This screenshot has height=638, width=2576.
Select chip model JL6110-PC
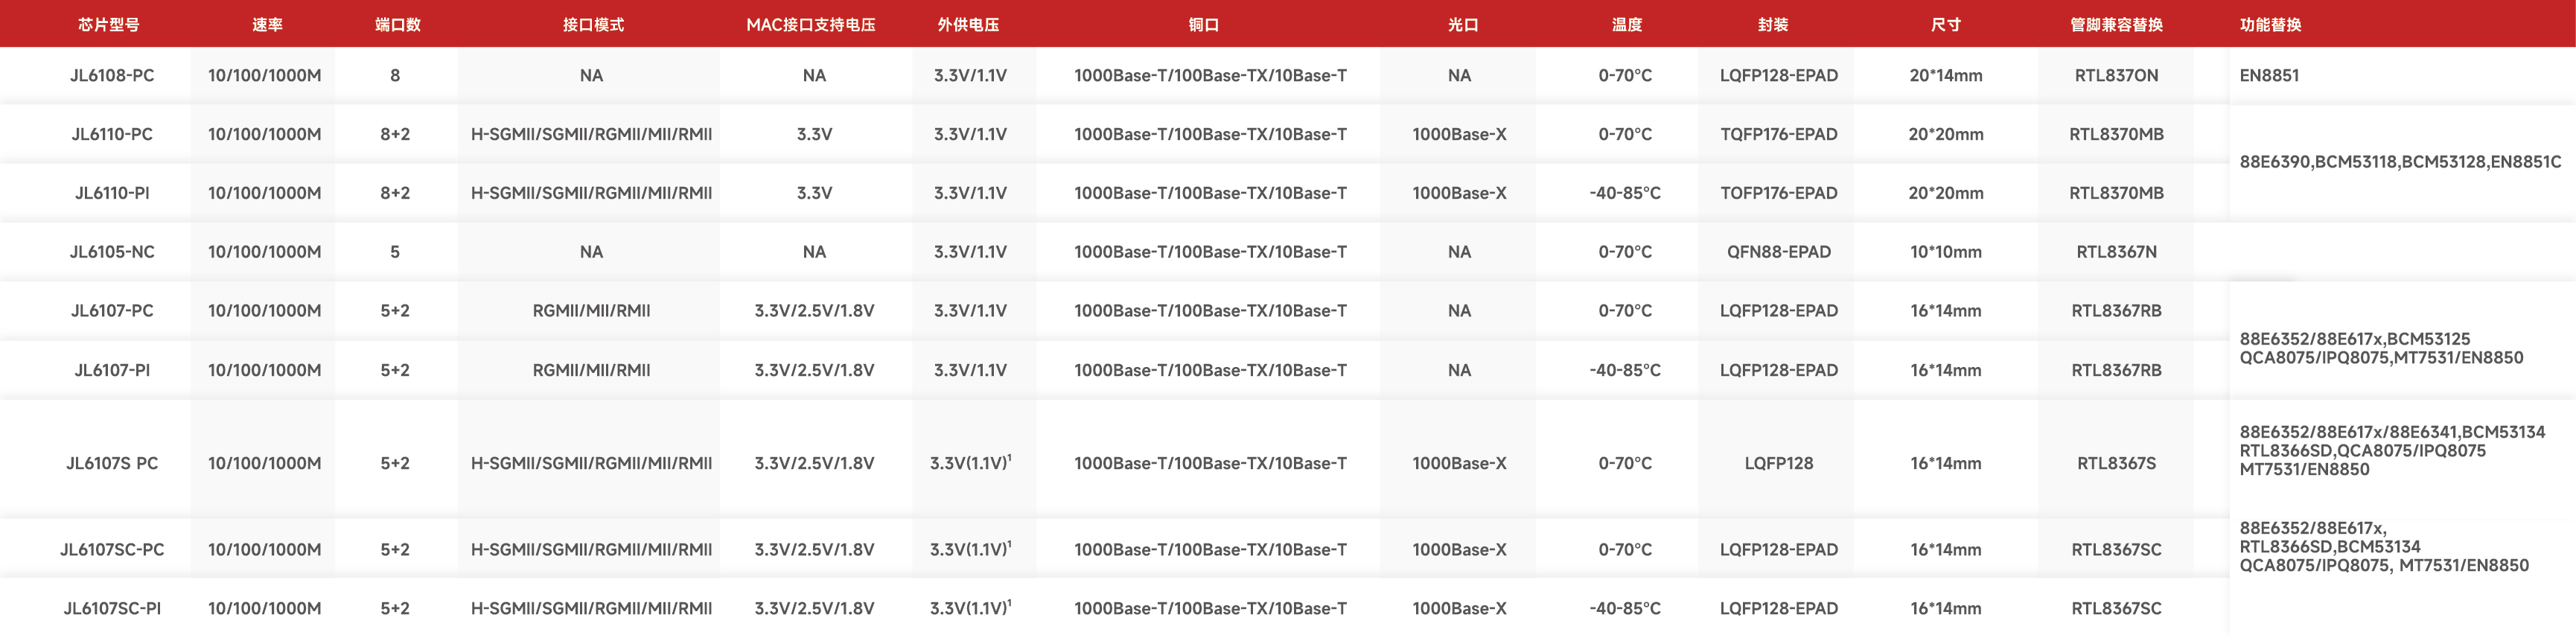[x=112, y=134]
